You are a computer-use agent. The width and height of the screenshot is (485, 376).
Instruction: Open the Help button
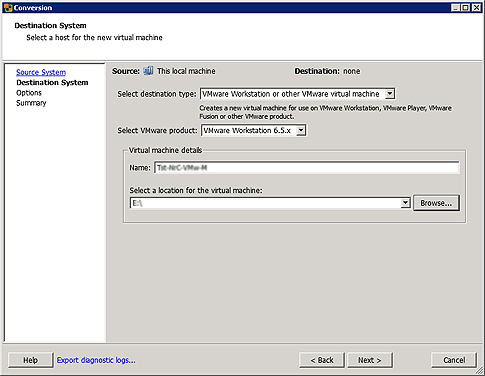pyautogui.click(x=30, y=360)
